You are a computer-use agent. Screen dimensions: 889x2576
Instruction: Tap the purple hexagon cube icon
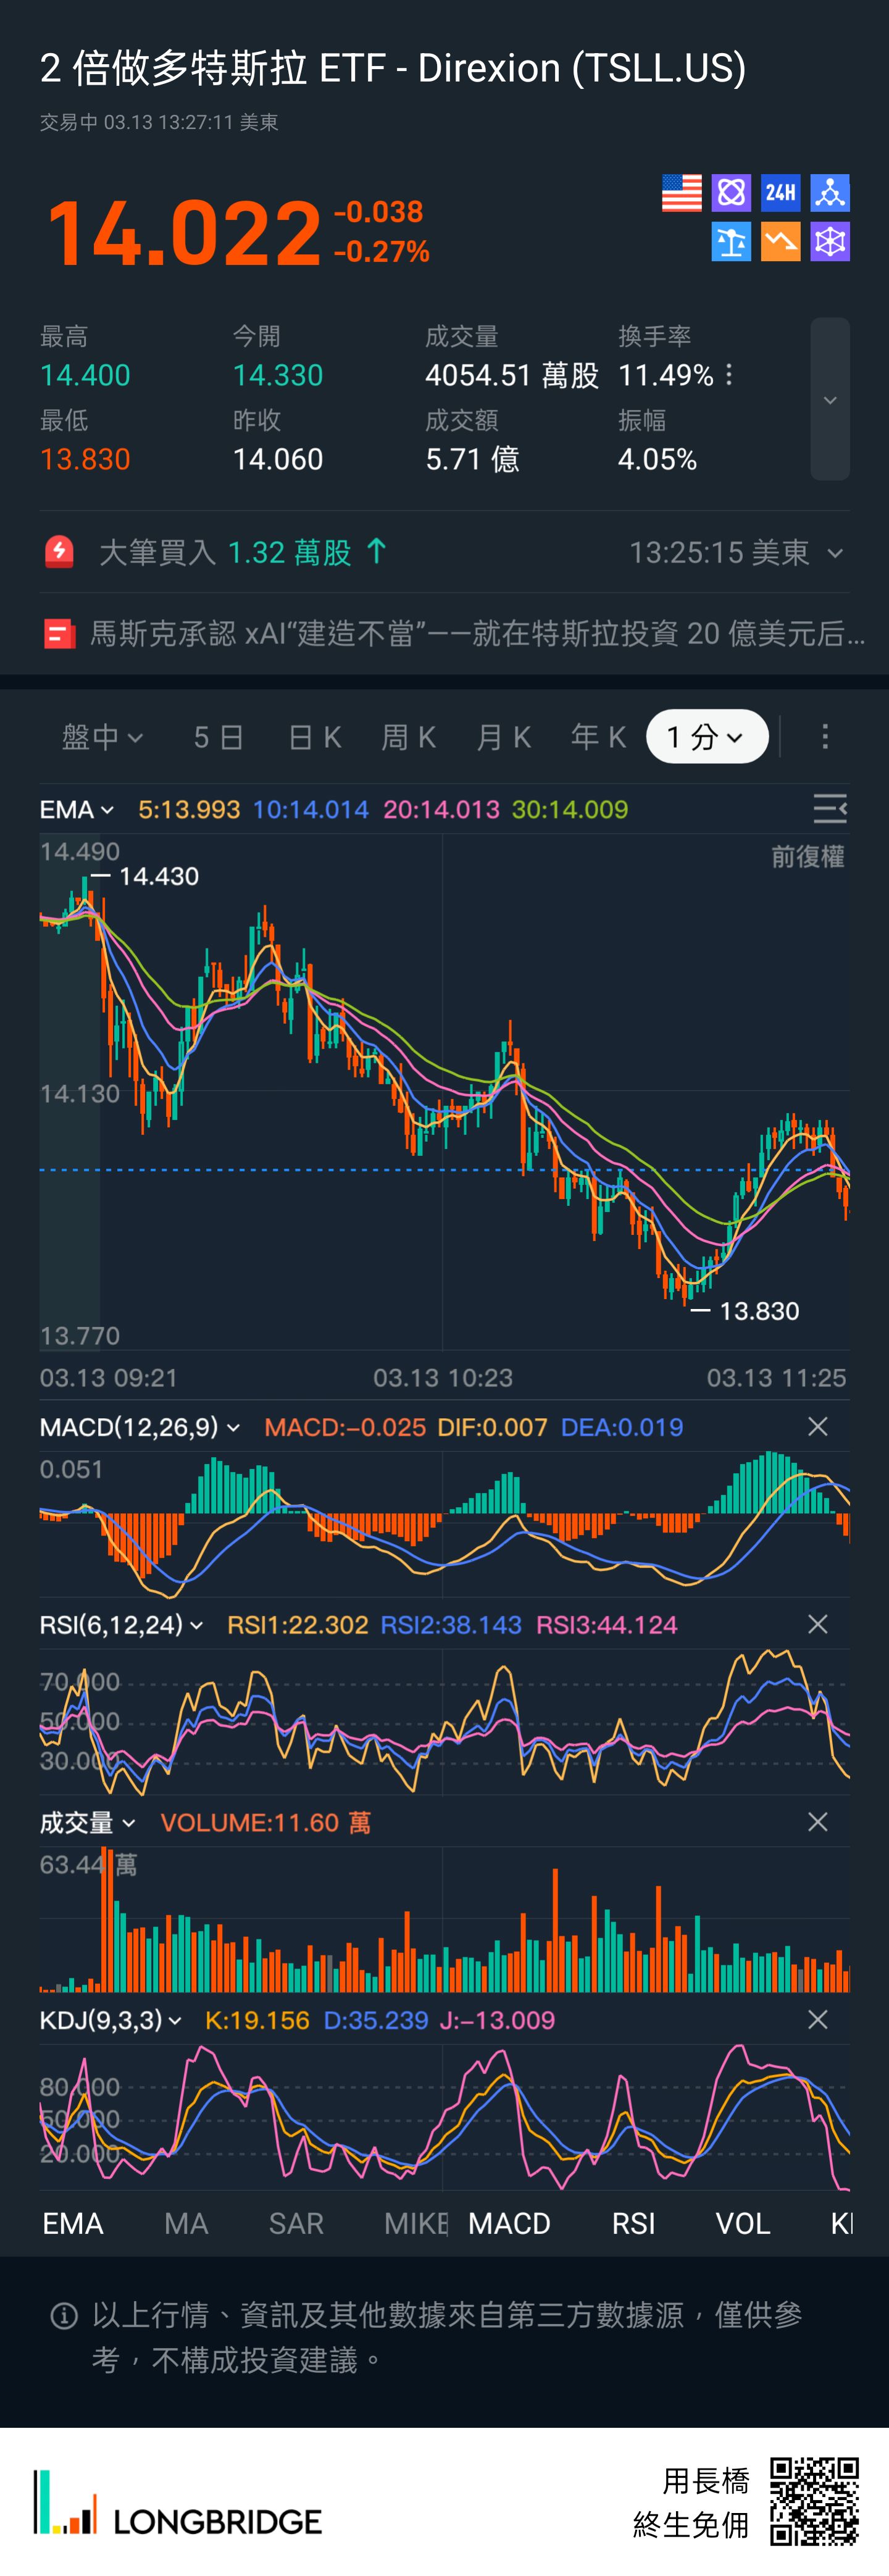point(829,242)
